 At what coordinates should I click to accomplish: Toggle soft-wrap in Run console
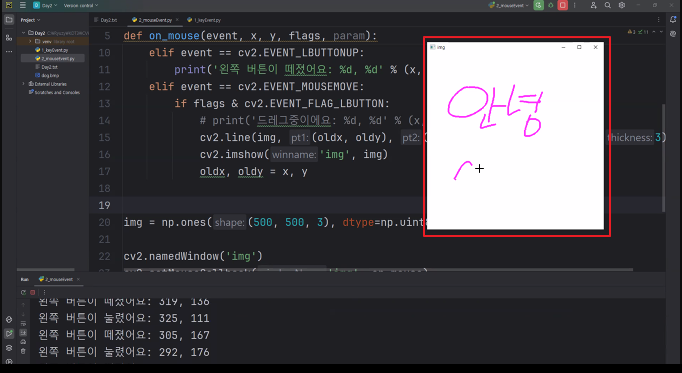23,323
